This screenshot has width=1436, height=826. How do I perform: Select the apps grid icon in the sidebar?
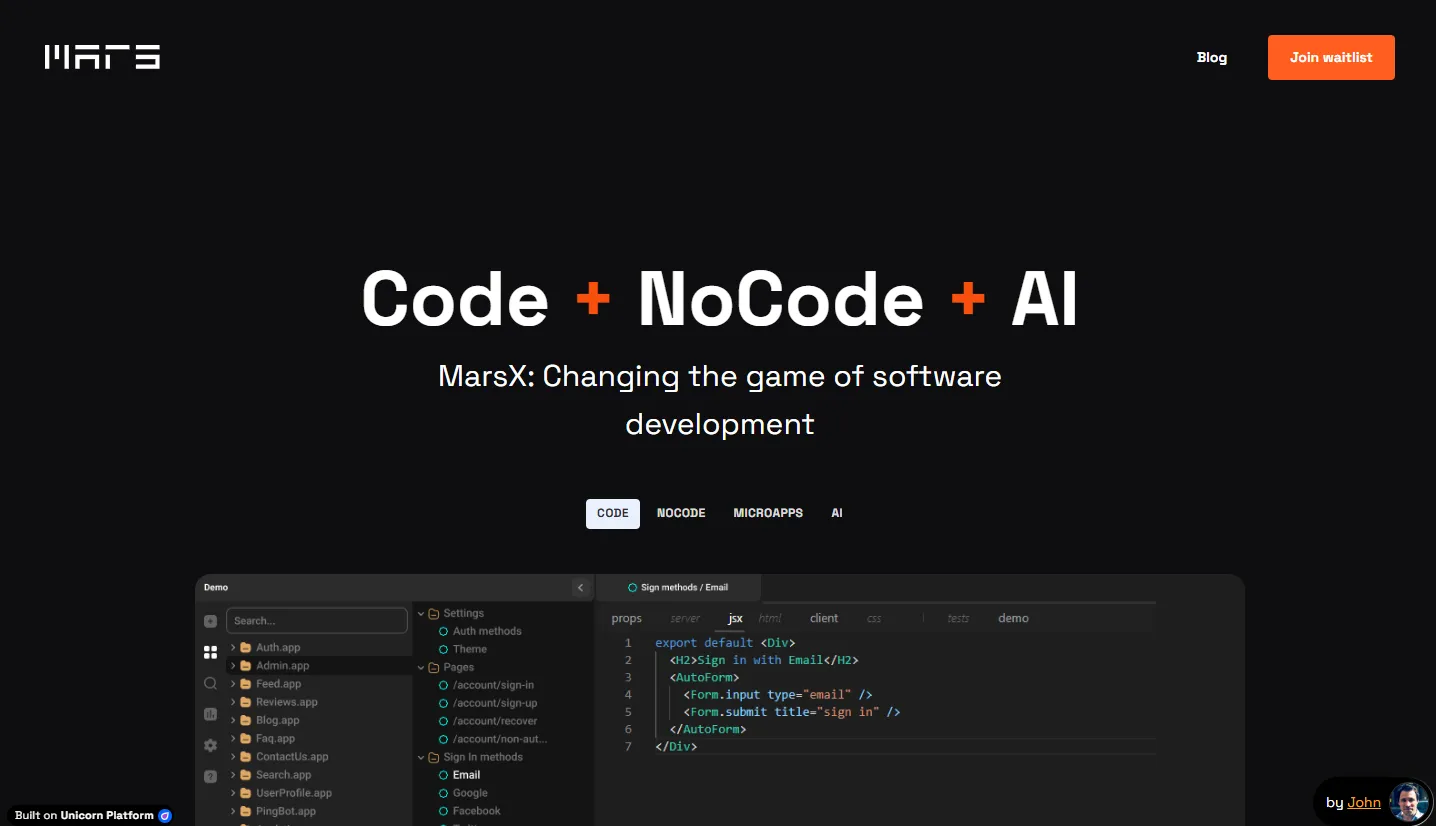[210, 652]
